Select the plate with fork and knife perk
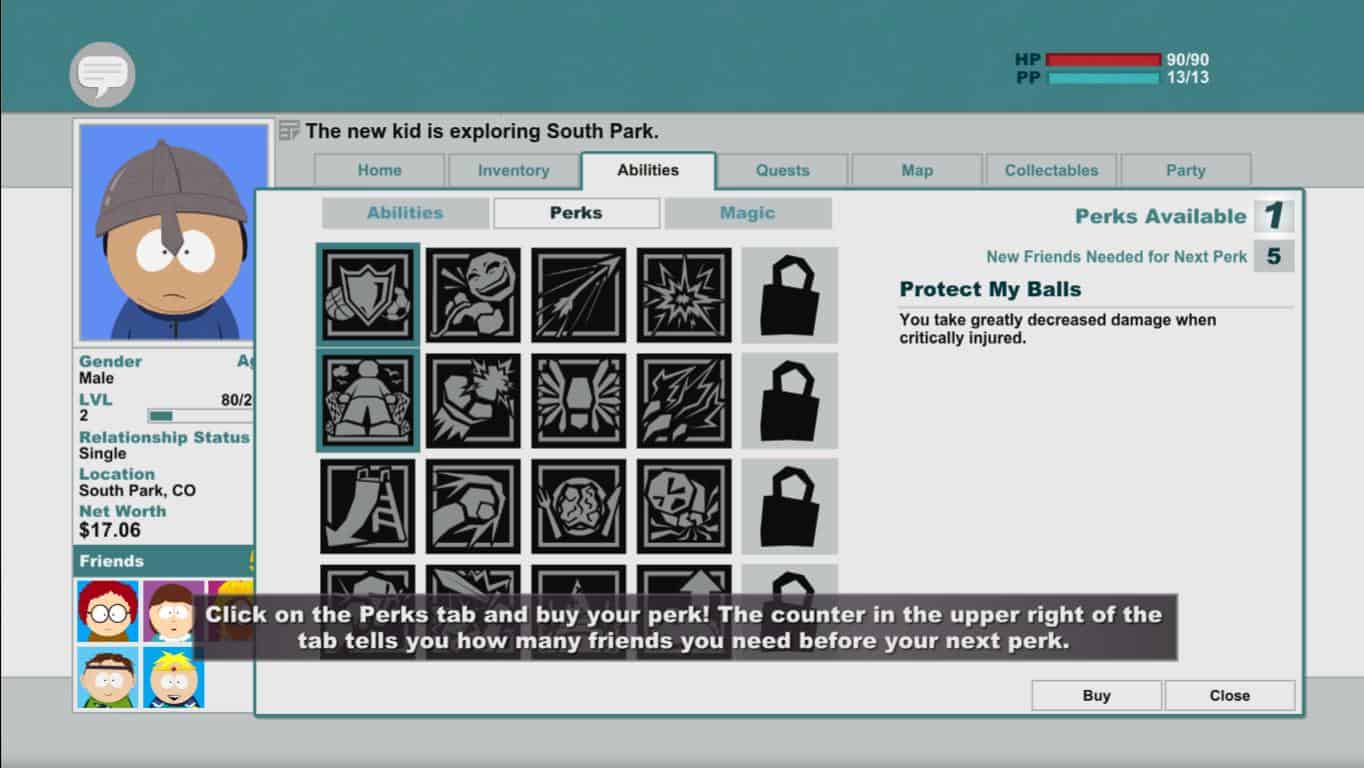 tap(579, 506)
